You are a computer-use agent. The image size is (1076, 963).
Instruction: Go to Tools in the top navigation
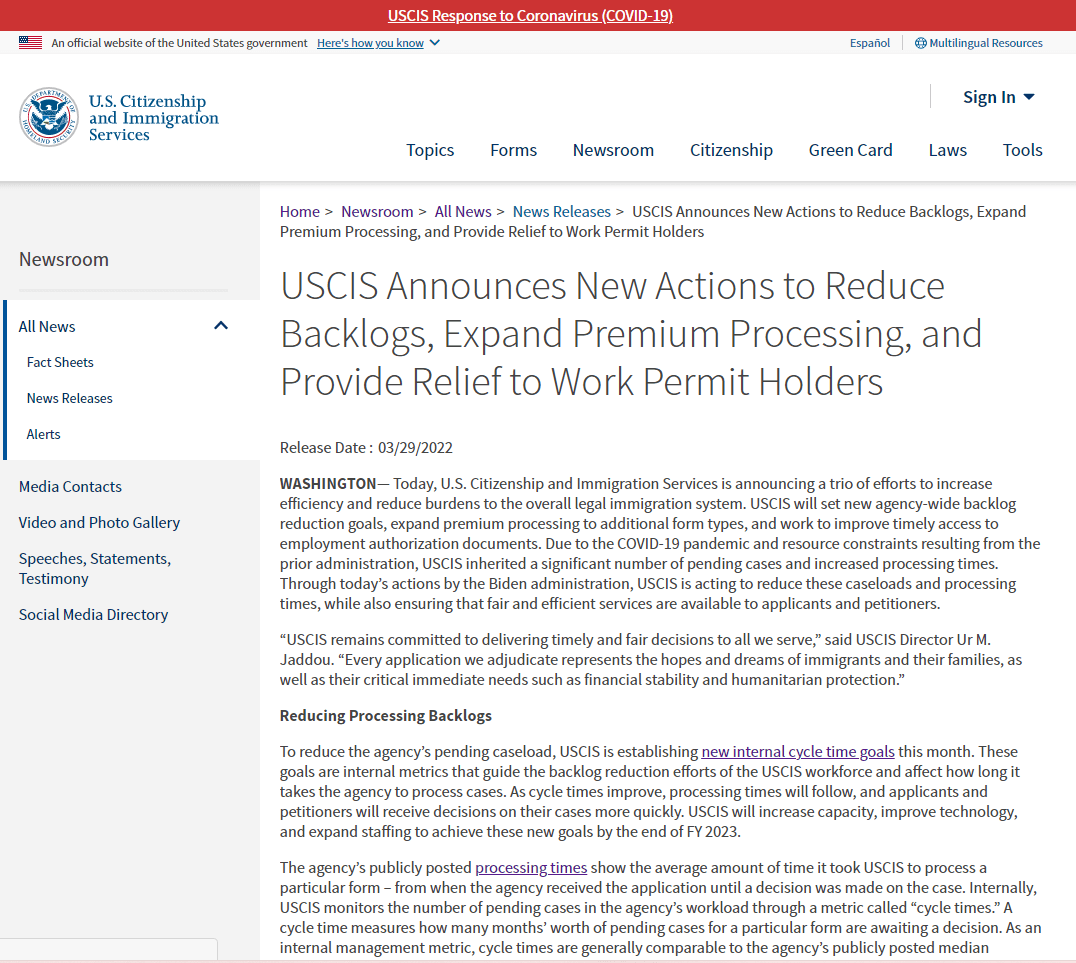coord(1022,150)
